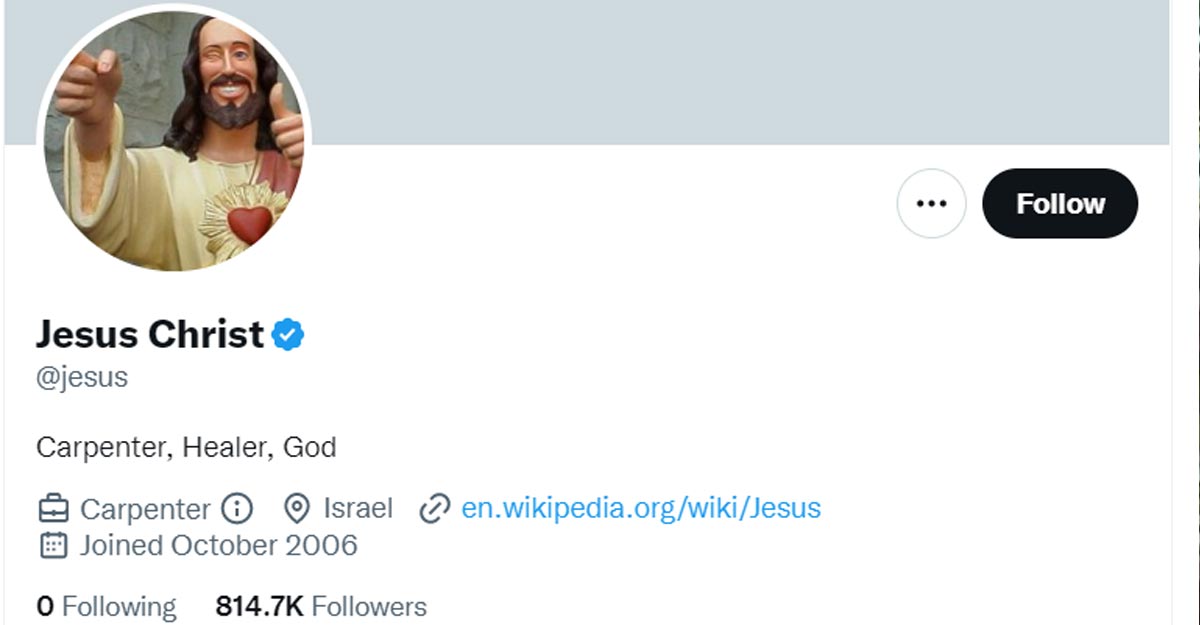Click the Israel location text
Screen dimensions: 1200x625
pos(358,508)
